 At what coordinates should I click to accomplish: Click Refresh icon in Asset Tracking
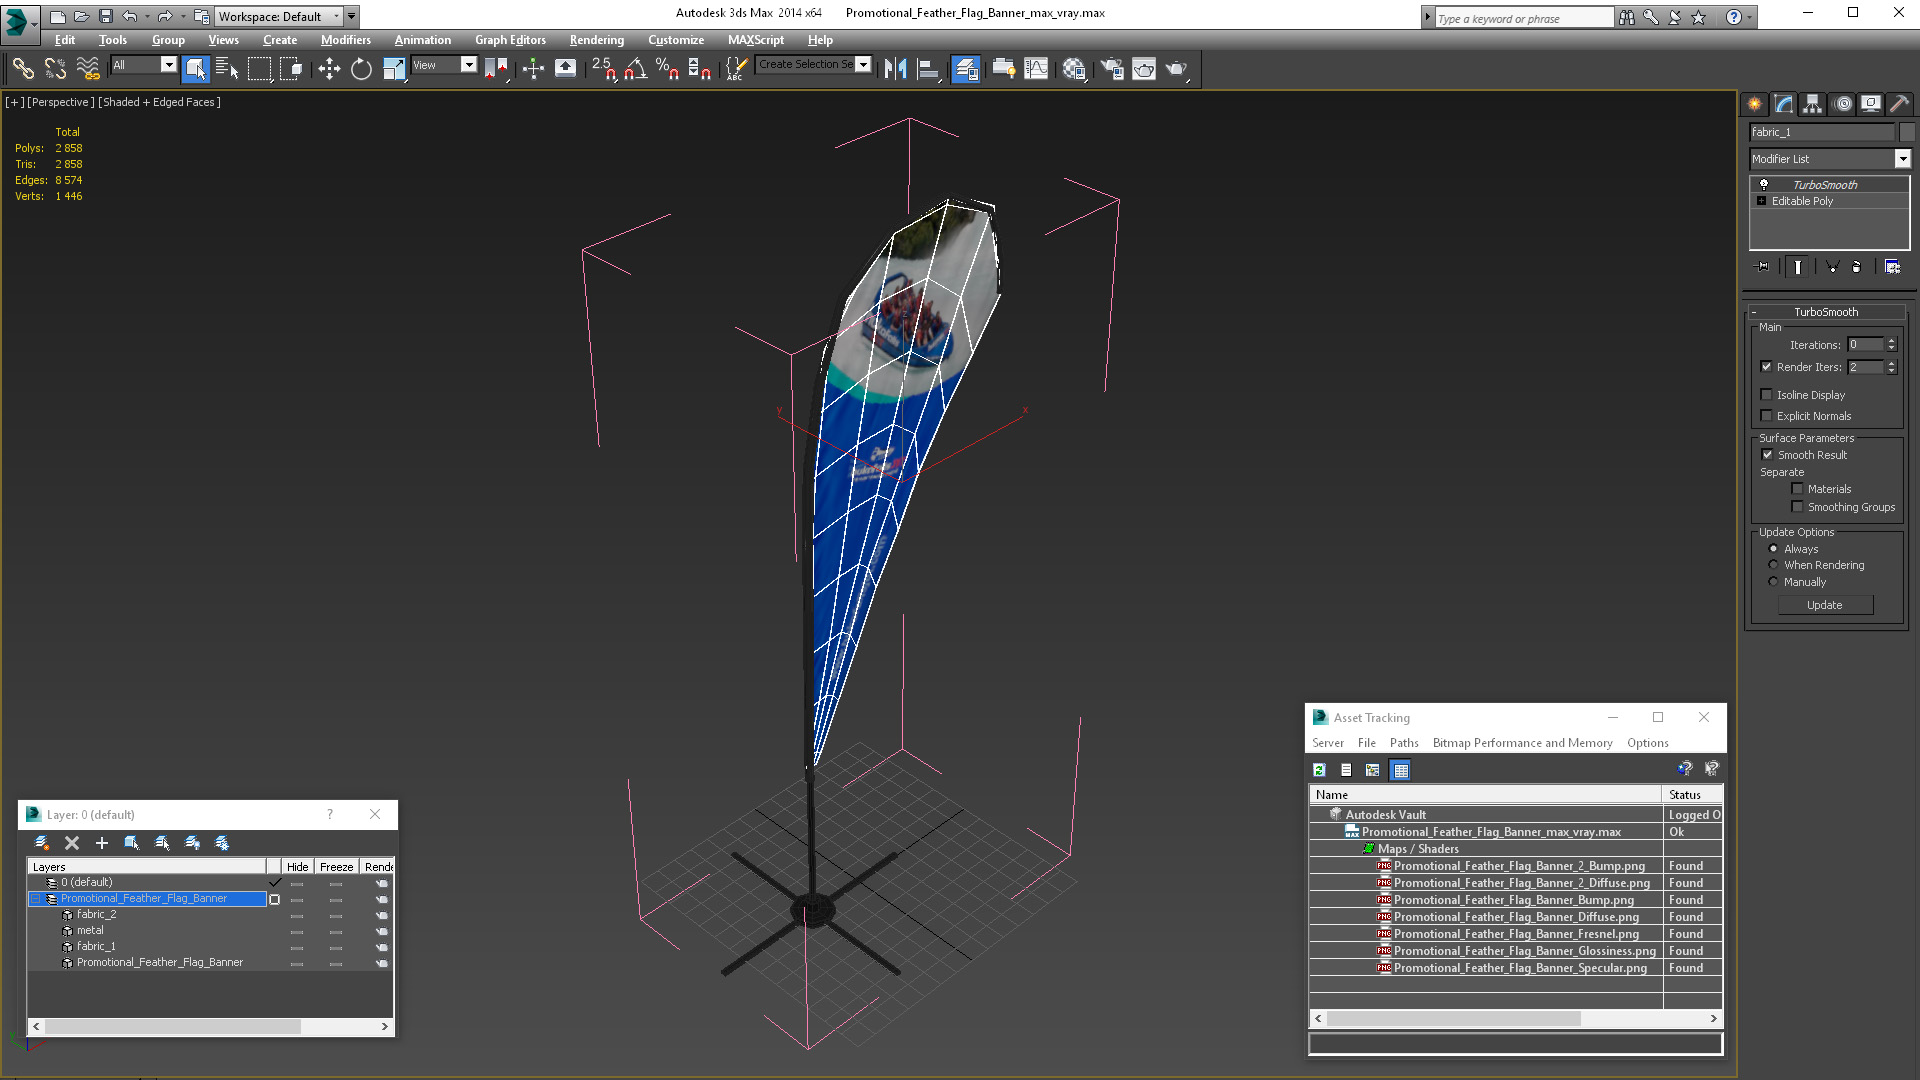(x=1319, y=770)
